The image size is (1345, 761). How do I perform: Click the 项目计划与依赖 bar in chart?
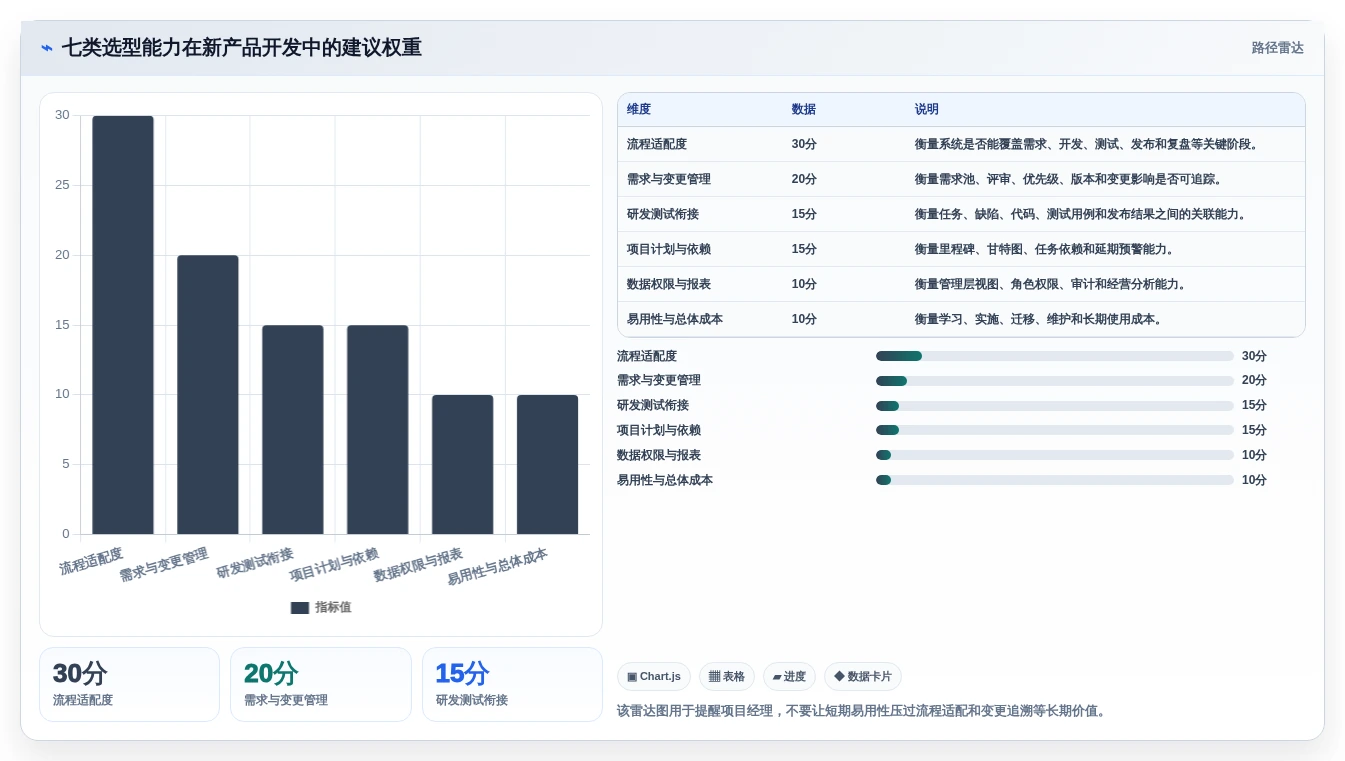(x=378, y=430)
